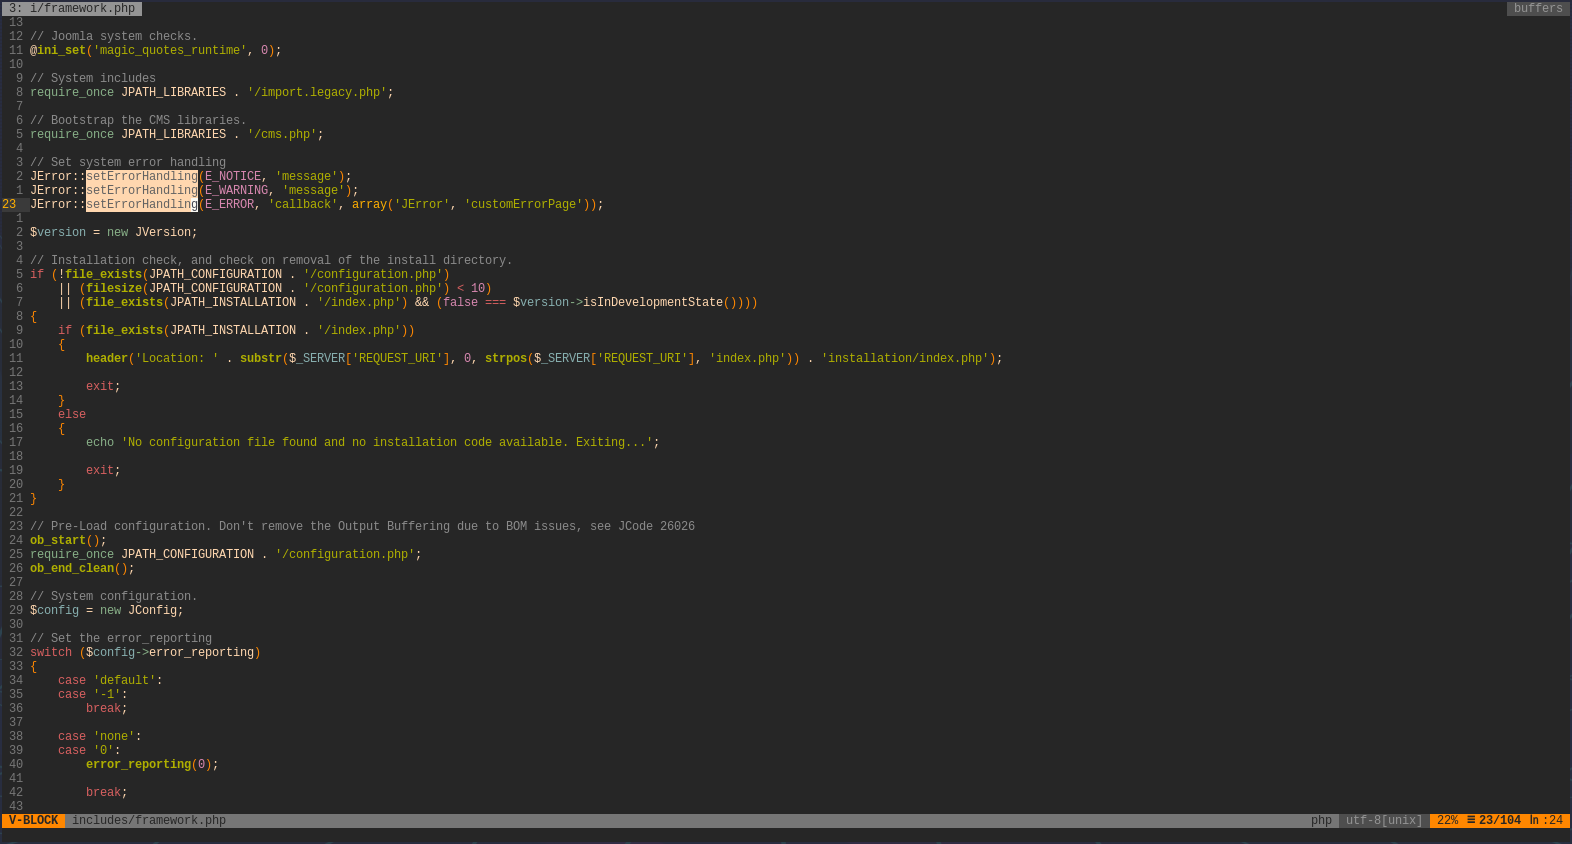Click the utf-8[unix] encoding indicator
Screen dimensions: 1572x844
pyautogui.click(x=1384, y=820)
